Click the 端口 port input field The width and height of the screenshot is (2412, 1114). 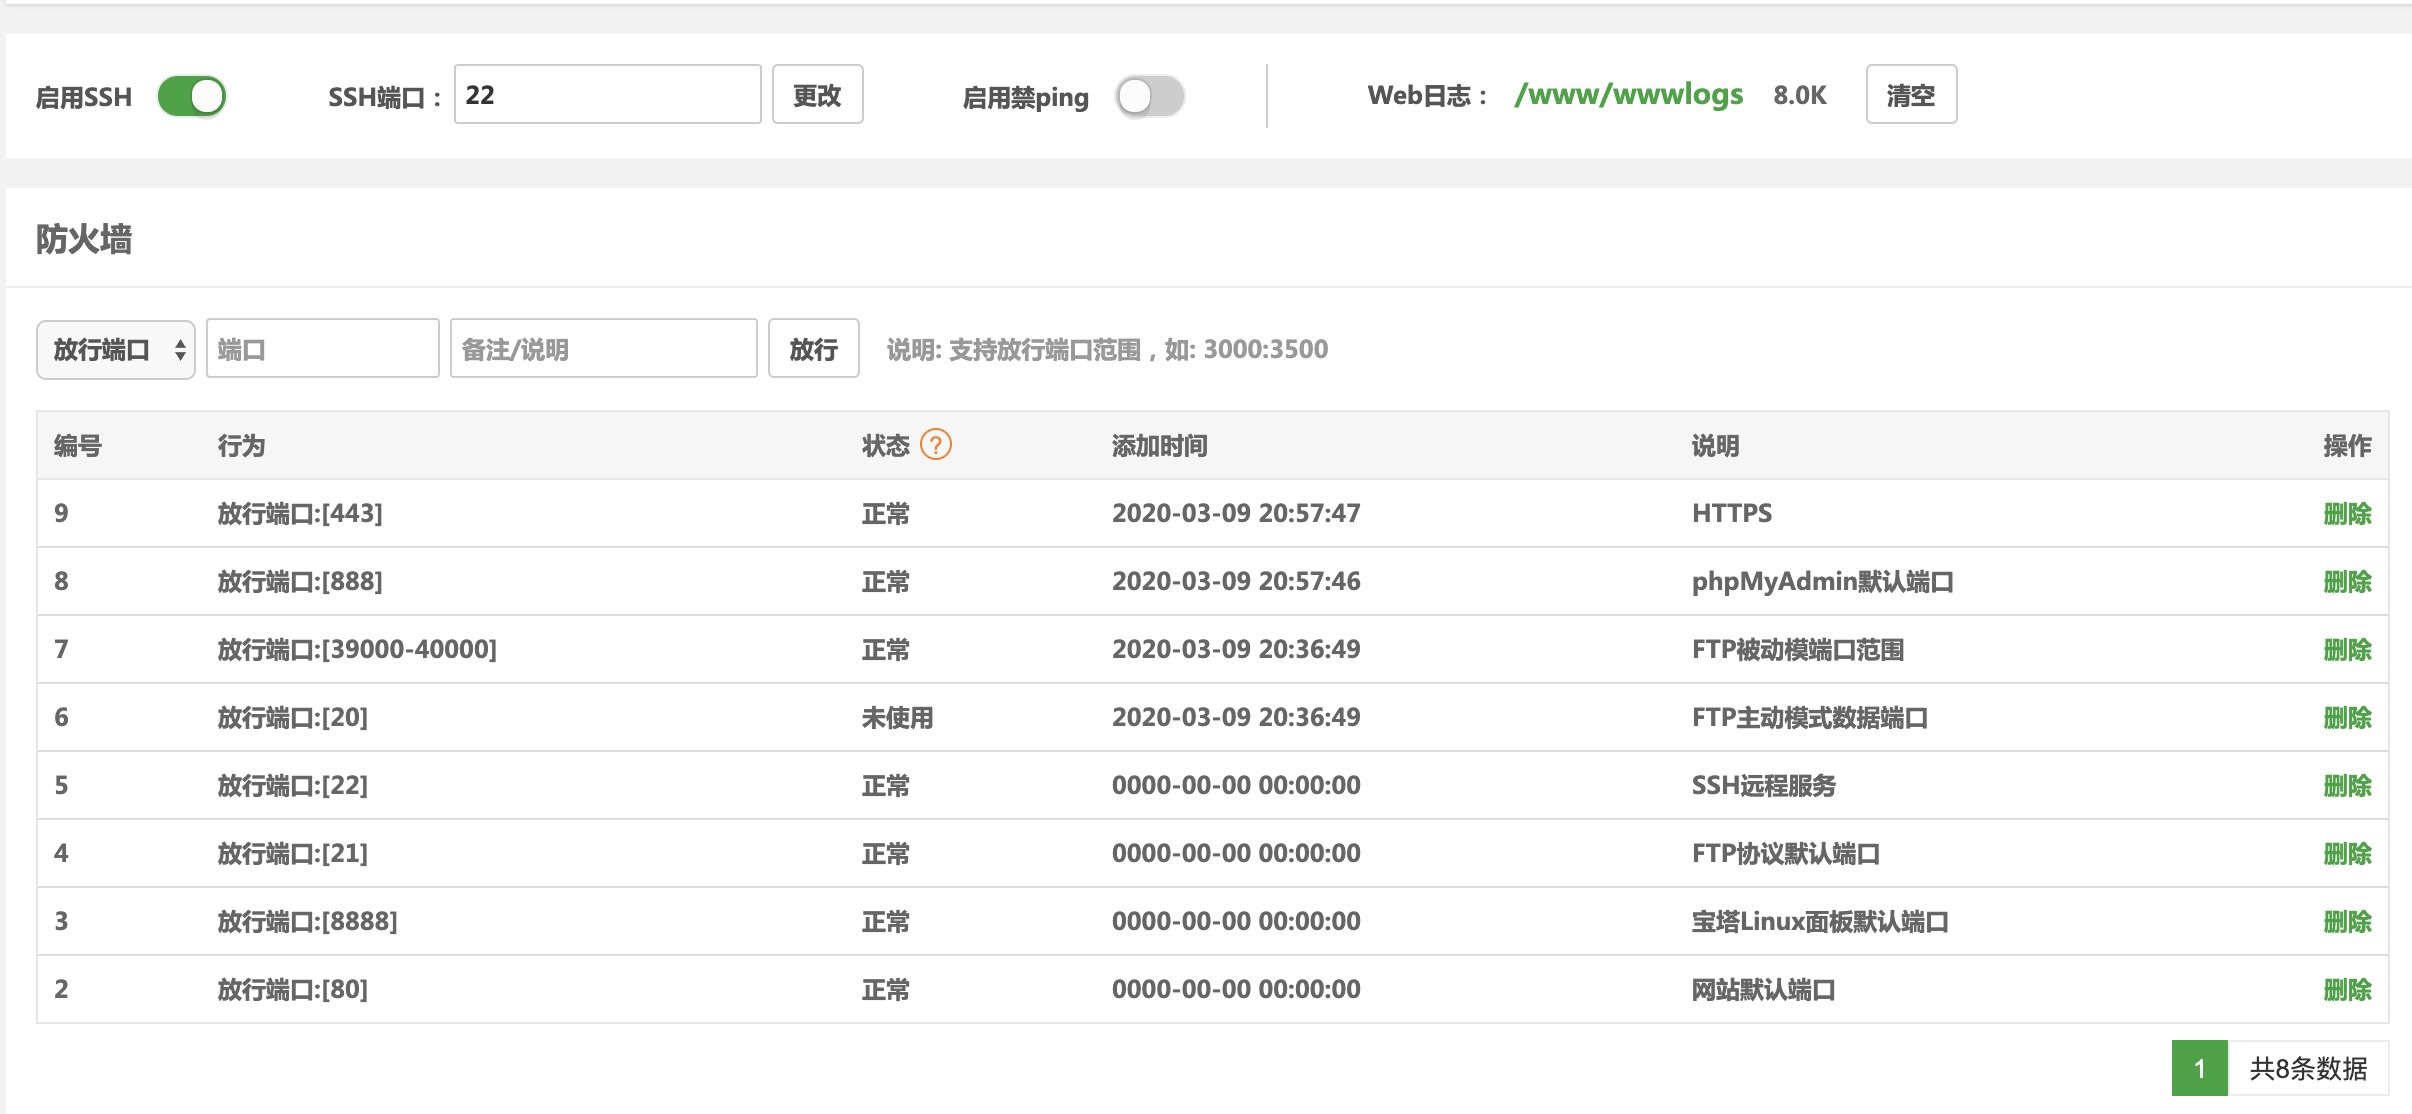322,349
